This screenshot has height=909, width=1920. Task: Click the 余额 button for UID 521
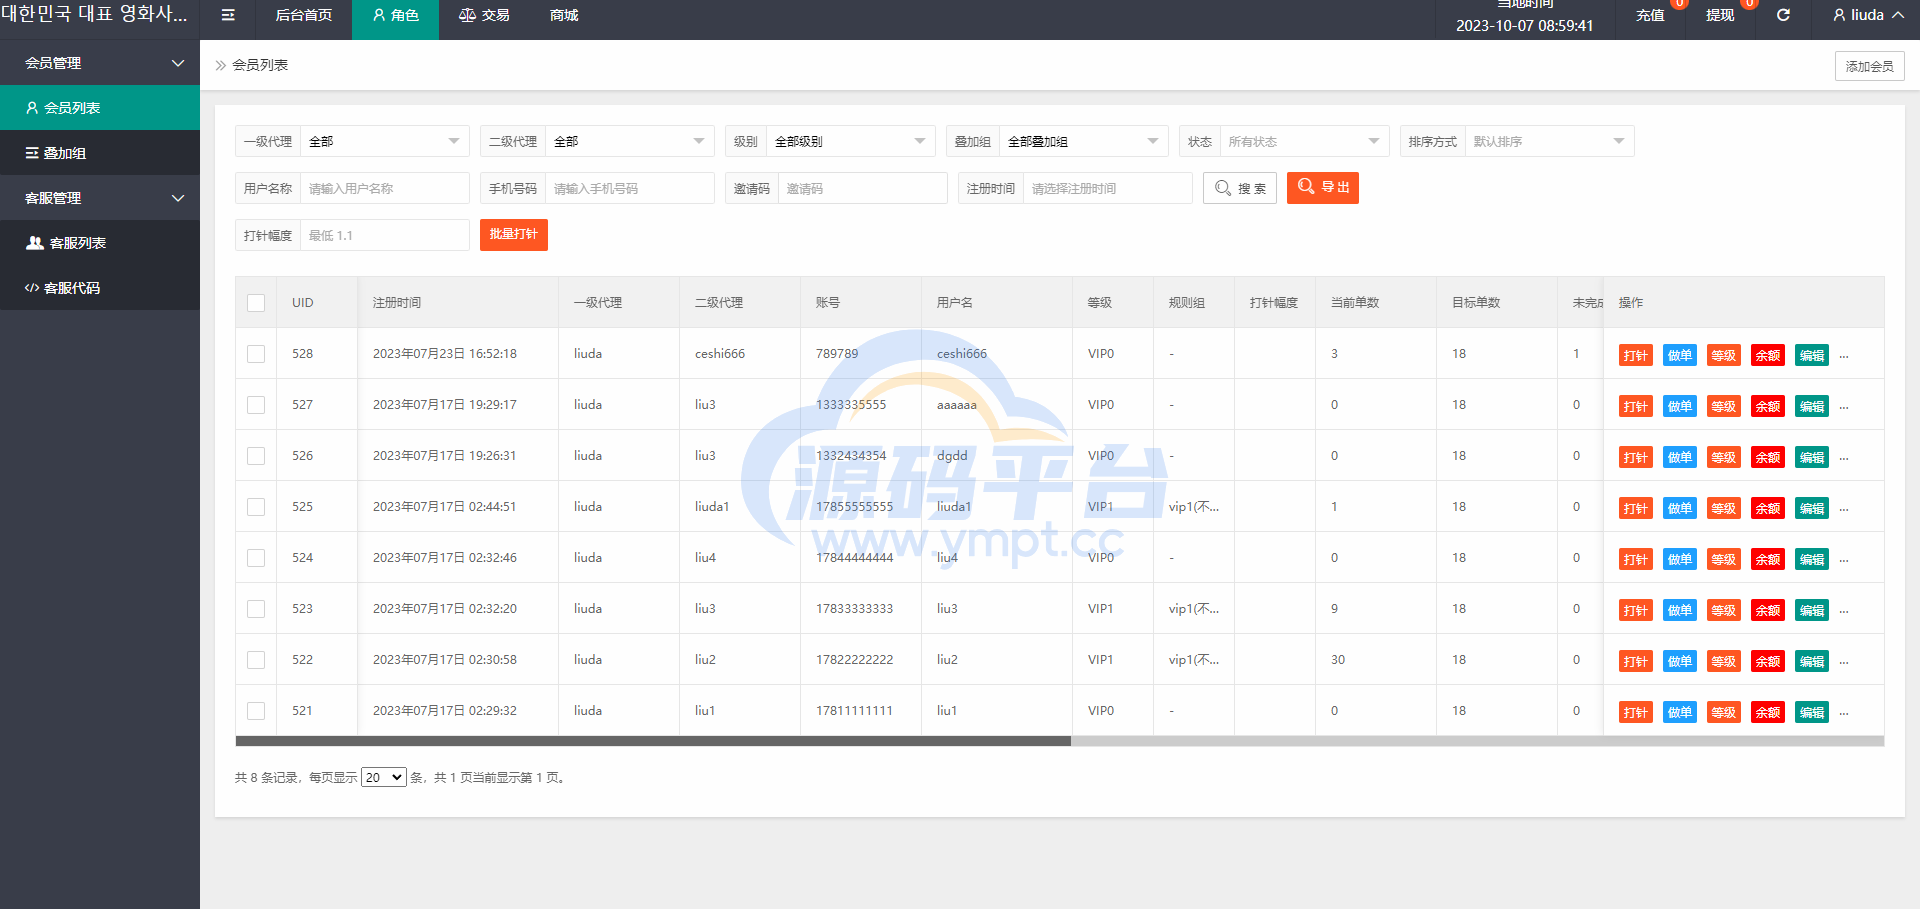(1768, 712)
